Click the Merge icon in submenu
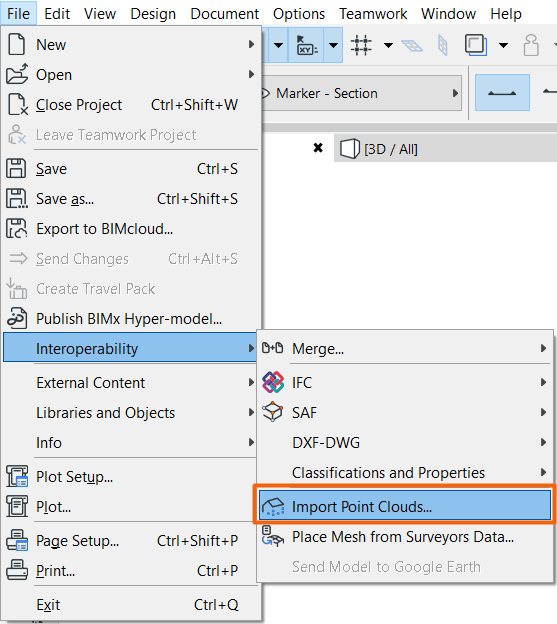Image resolution: width=557 pixels, height=624 pixels. coord(273,348)
